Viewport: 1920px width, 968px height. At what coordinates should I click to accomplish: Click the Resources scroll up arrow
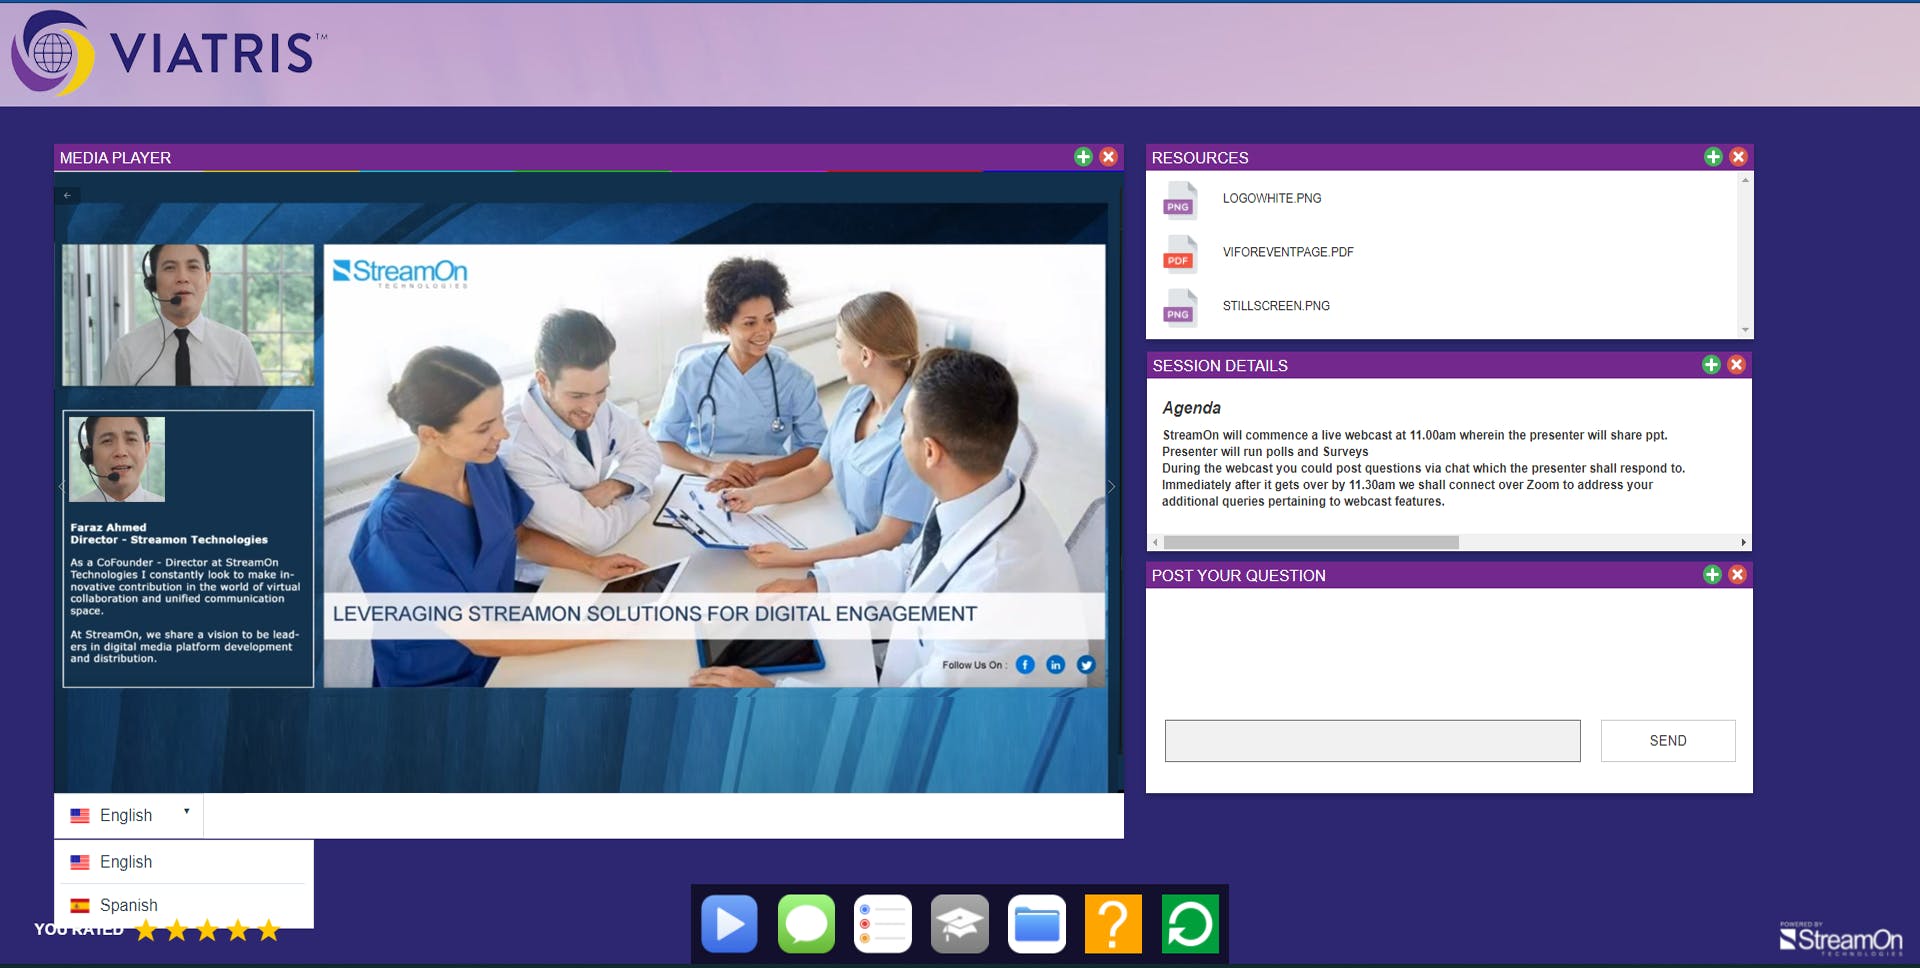pos(1745,180)
